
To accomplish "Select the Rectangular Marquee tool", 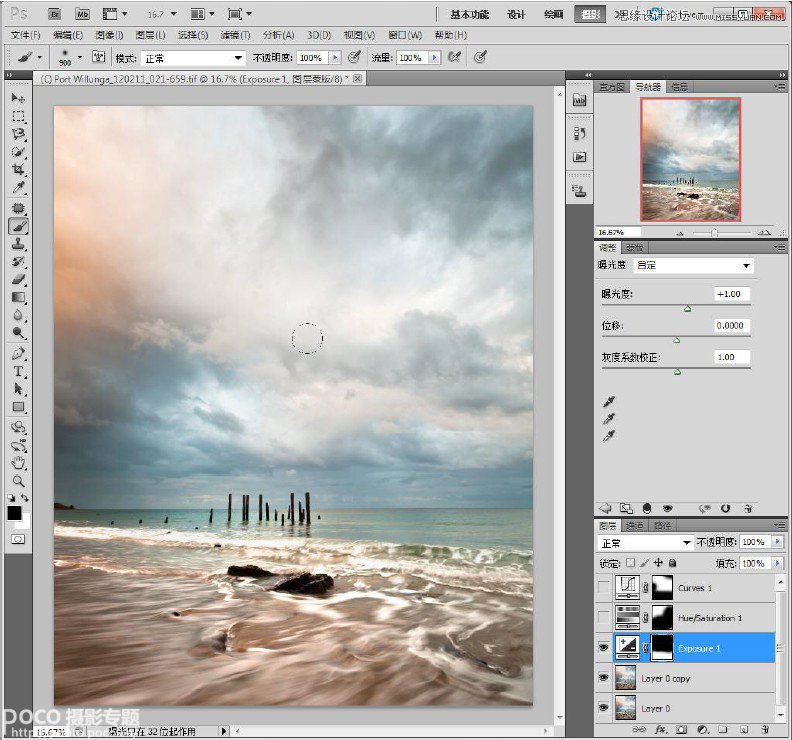I will [18, 117].
